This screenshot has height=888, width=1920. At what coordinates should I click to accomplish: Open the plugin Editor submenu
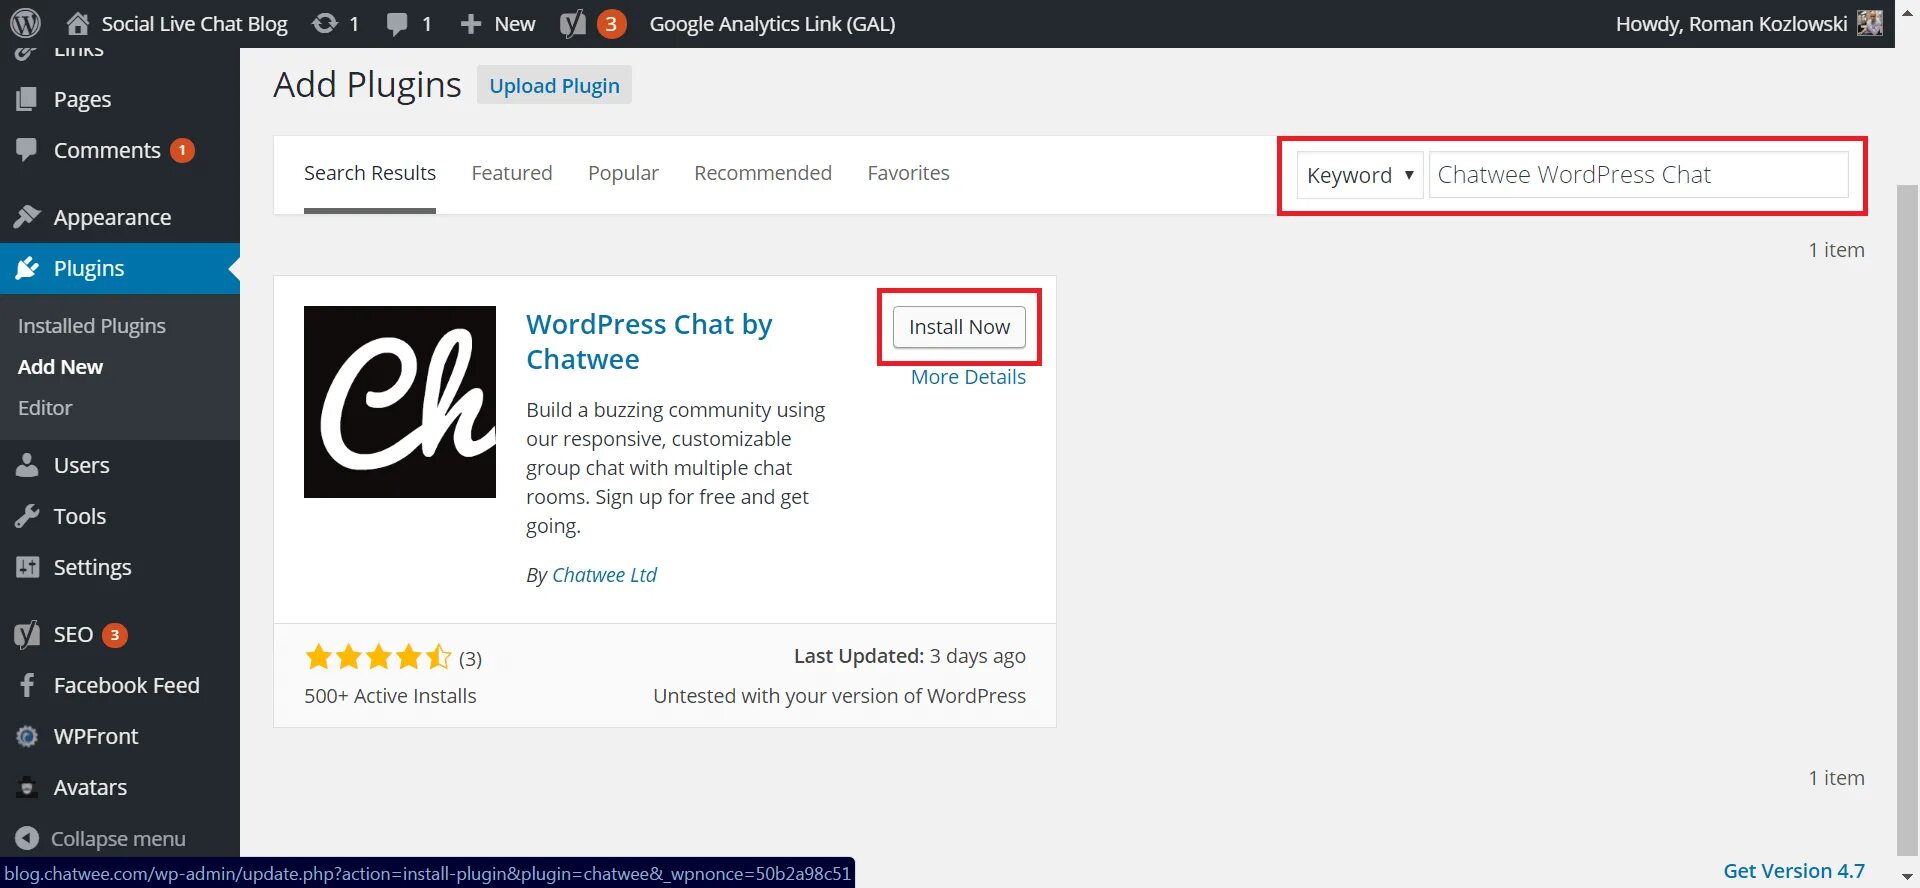[x=45, y=408]
